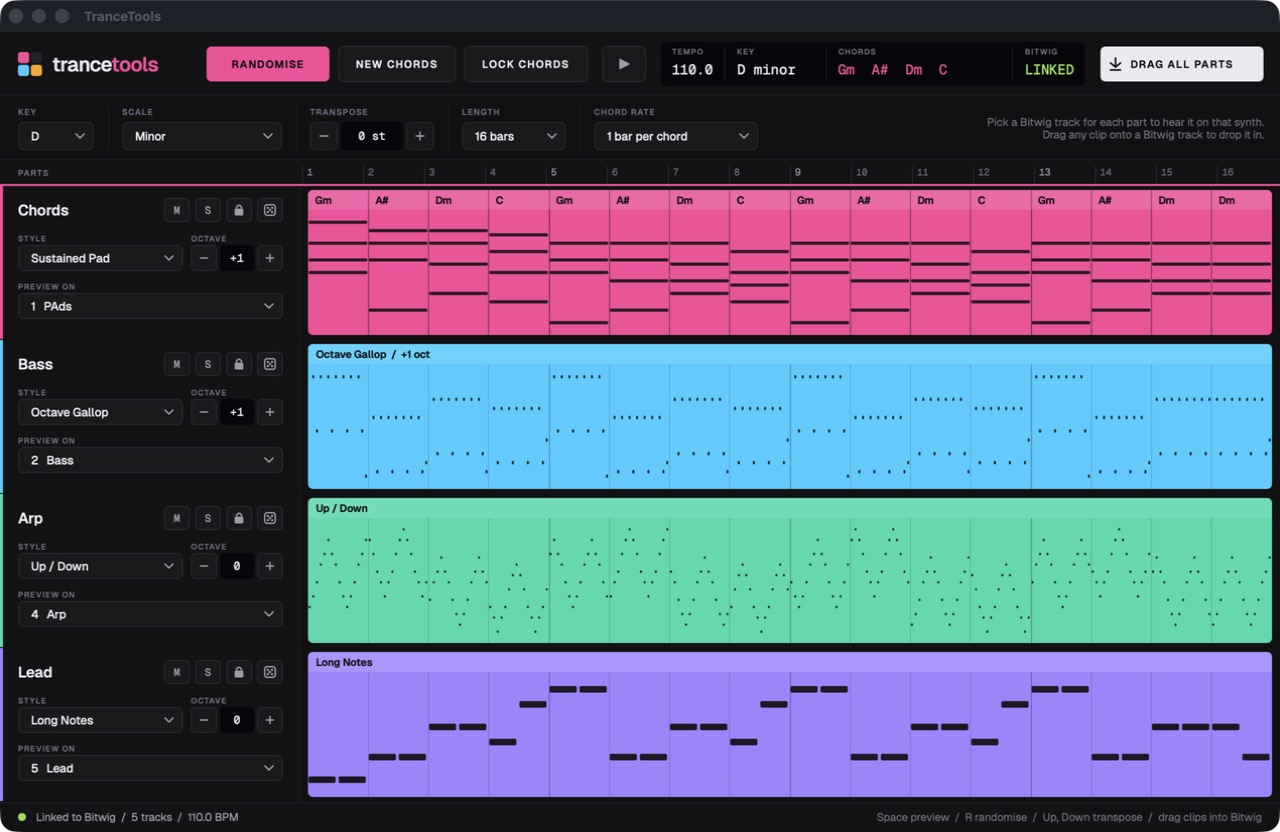Open Arp preview track dropdown 4 Arp

(x=150, y=614)
